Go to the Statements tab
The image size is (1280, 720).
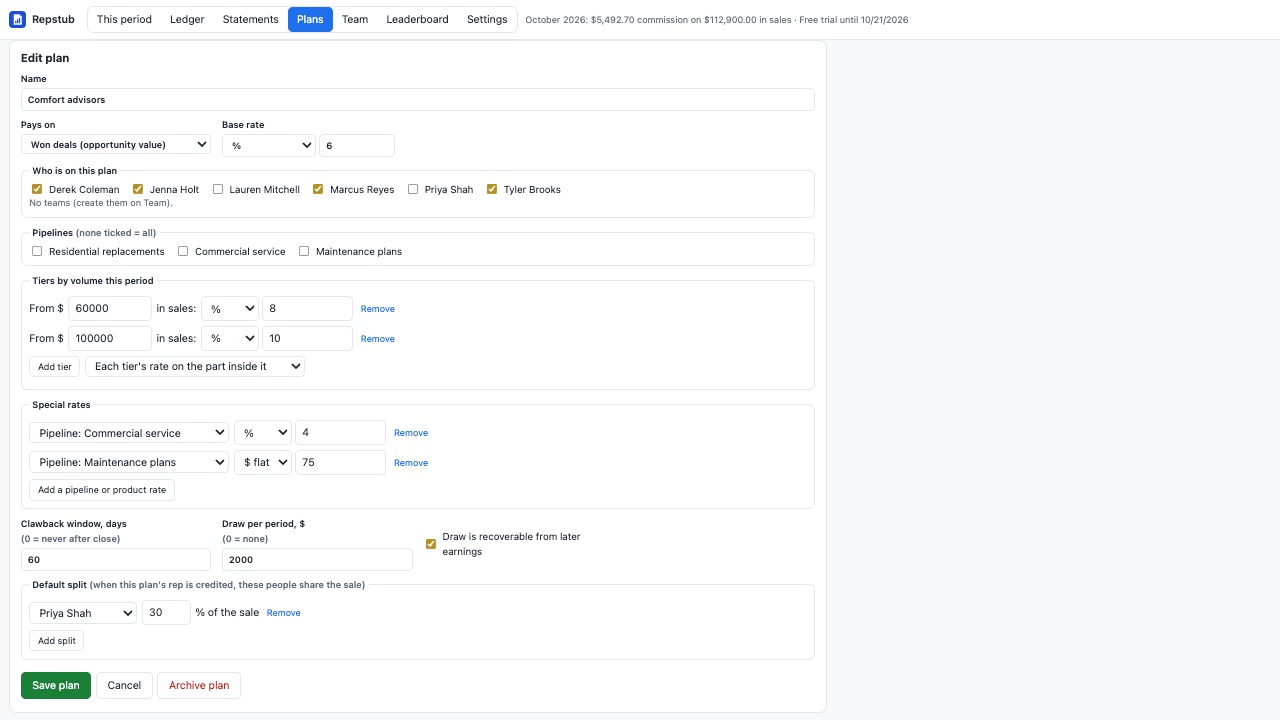click(251, 19)
